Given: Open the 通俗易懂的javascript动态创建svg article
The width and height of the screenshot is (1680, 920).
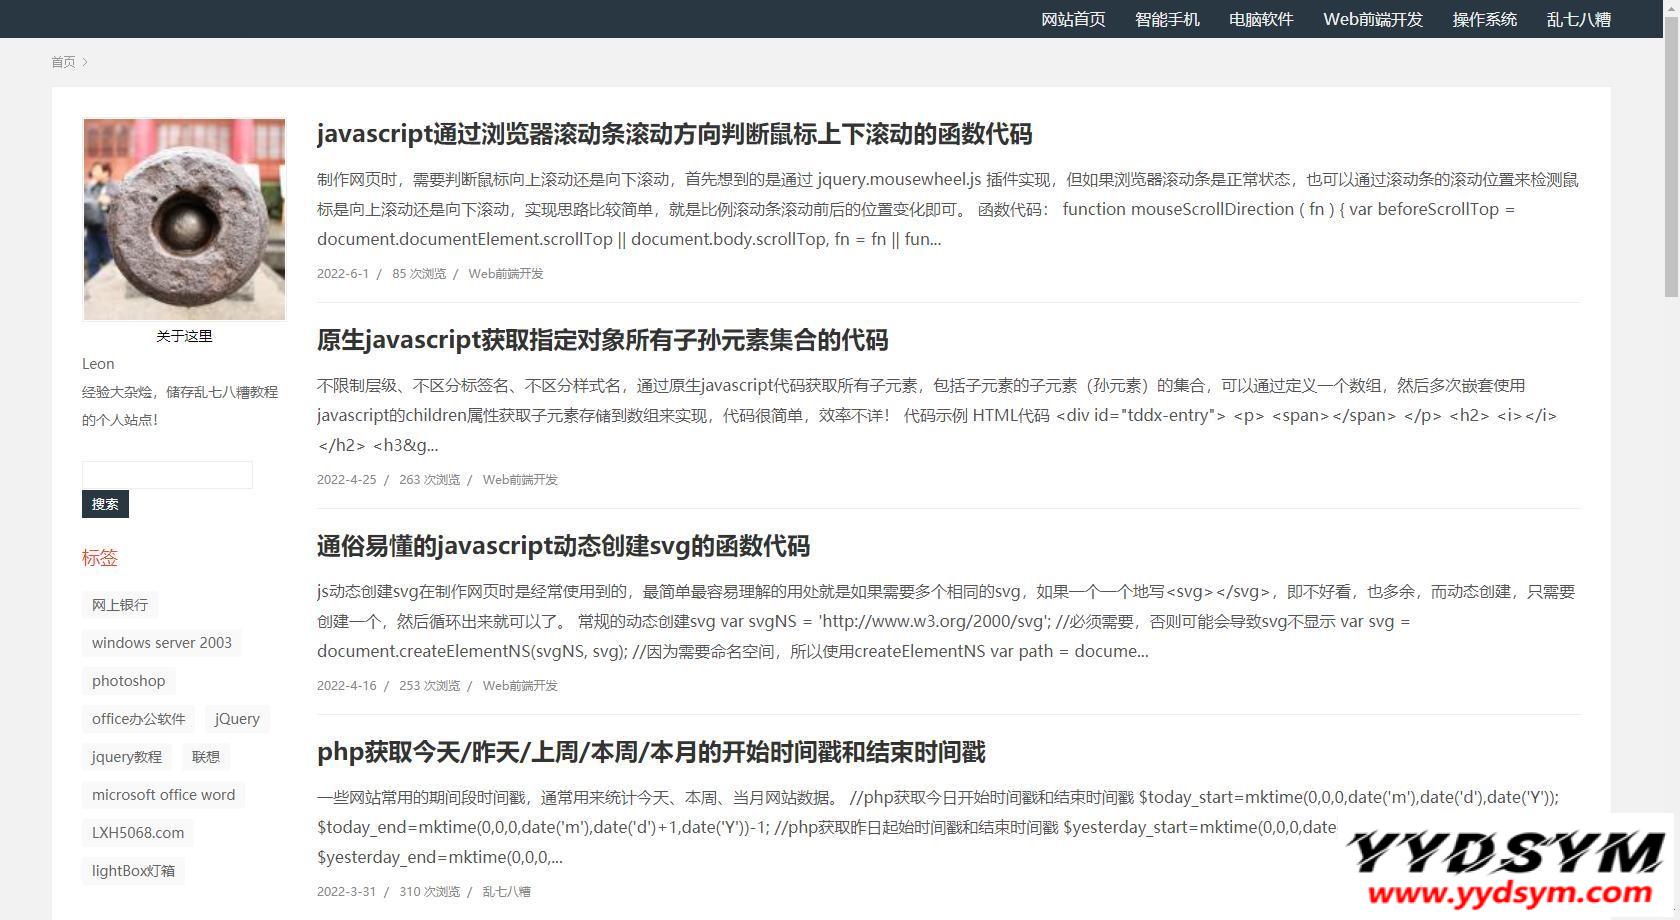Looking at the screenshot, I should (x=563, y=546).
